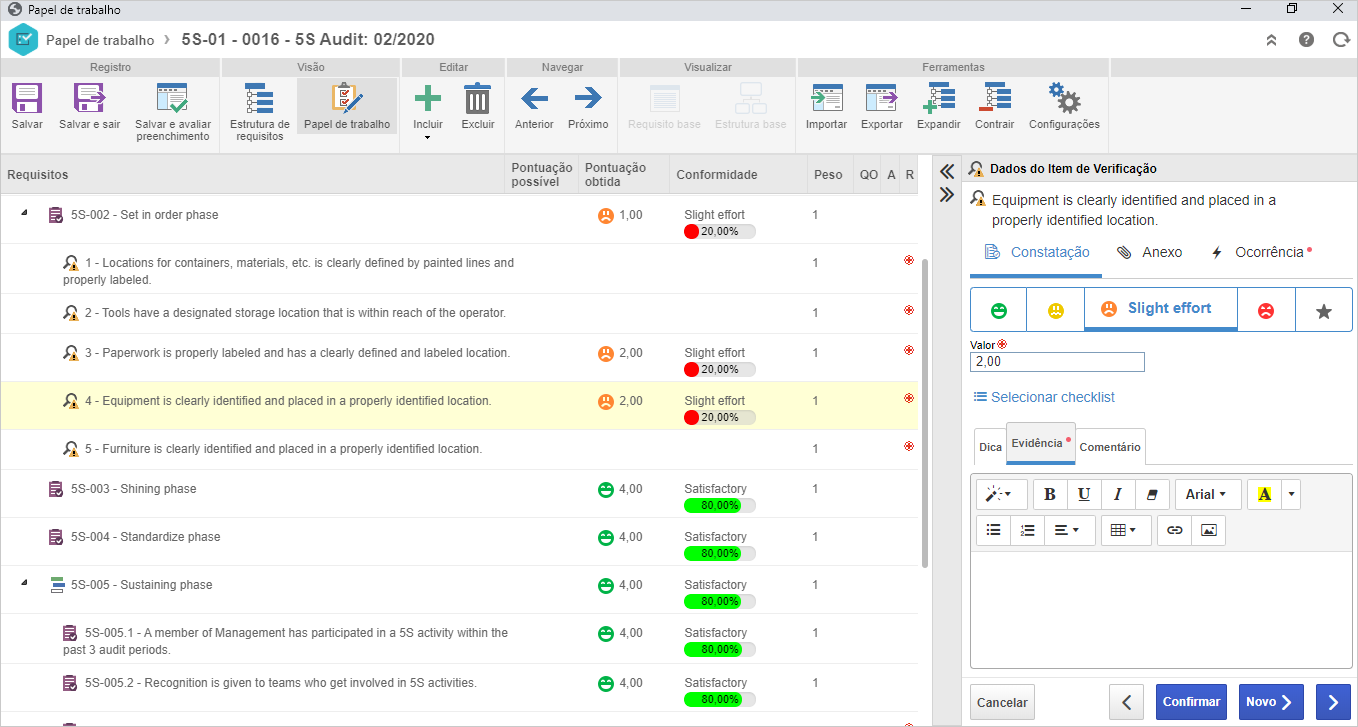Open the Evidência tab
This screenshot has width=1358, height=727.
click(x=1040, y=443)
